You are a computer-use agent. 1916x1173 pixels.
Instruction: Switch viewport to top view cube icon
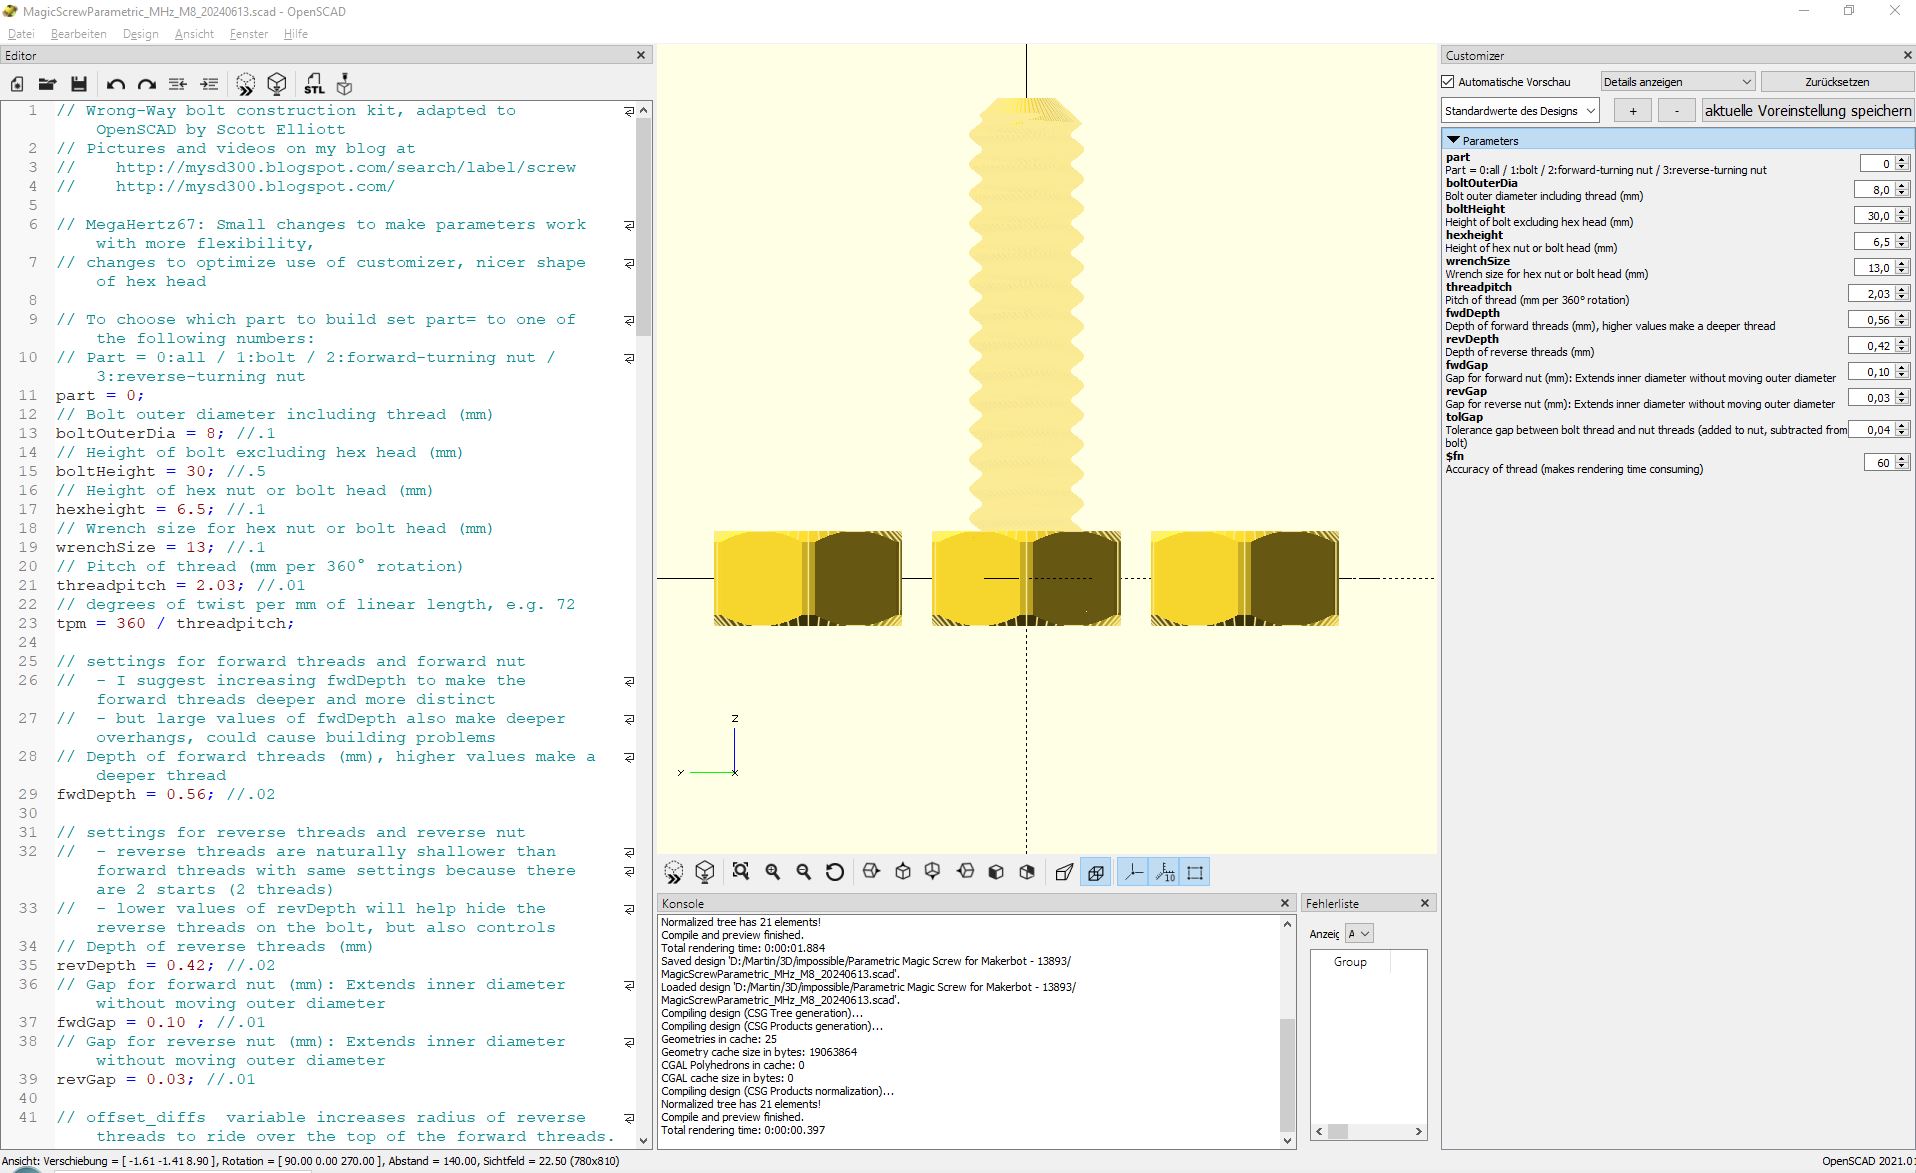(x=902, y=871)
